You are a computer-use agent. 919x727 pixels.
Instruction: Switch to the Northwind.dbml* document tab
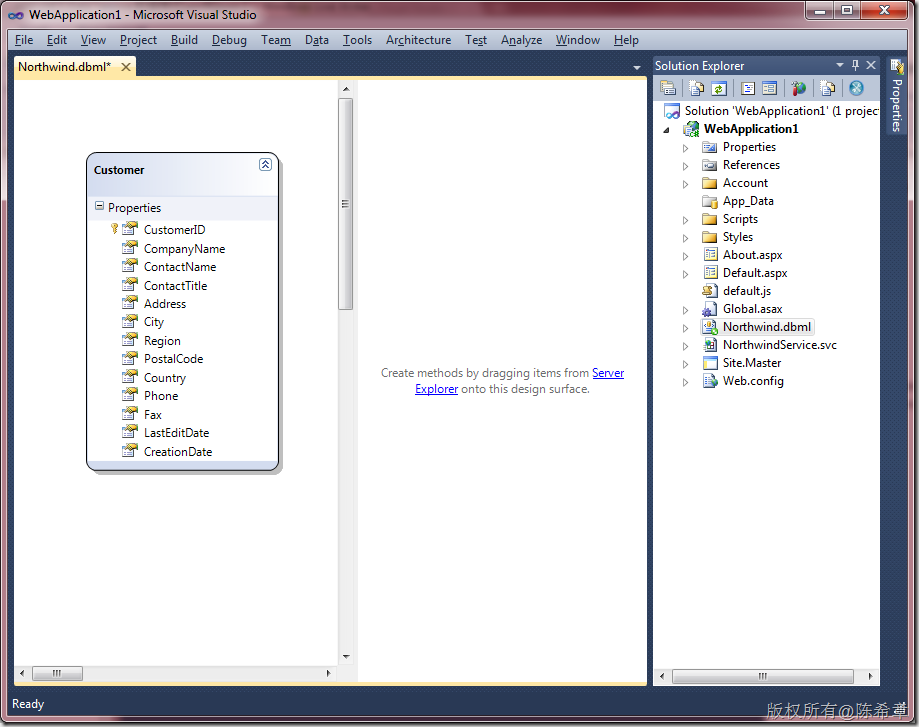[64, 67]
